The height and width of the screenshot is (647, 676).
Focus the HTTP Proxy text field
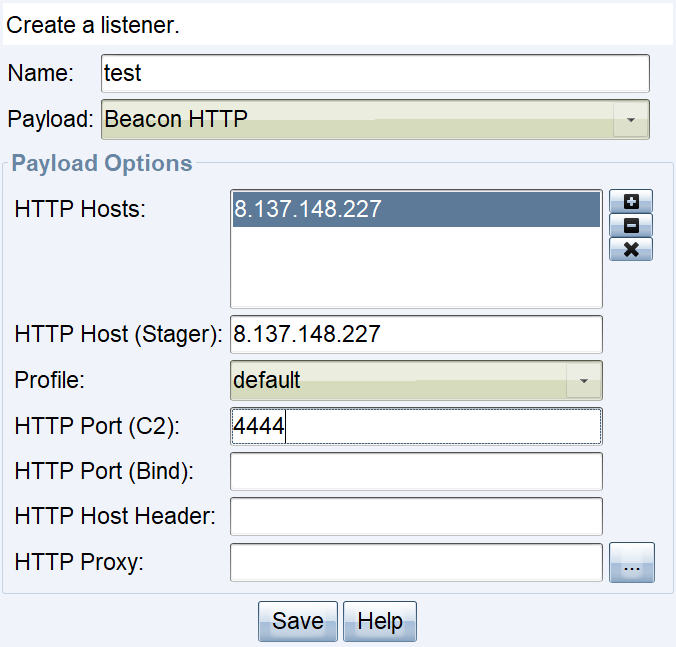[x=416, y=562]
